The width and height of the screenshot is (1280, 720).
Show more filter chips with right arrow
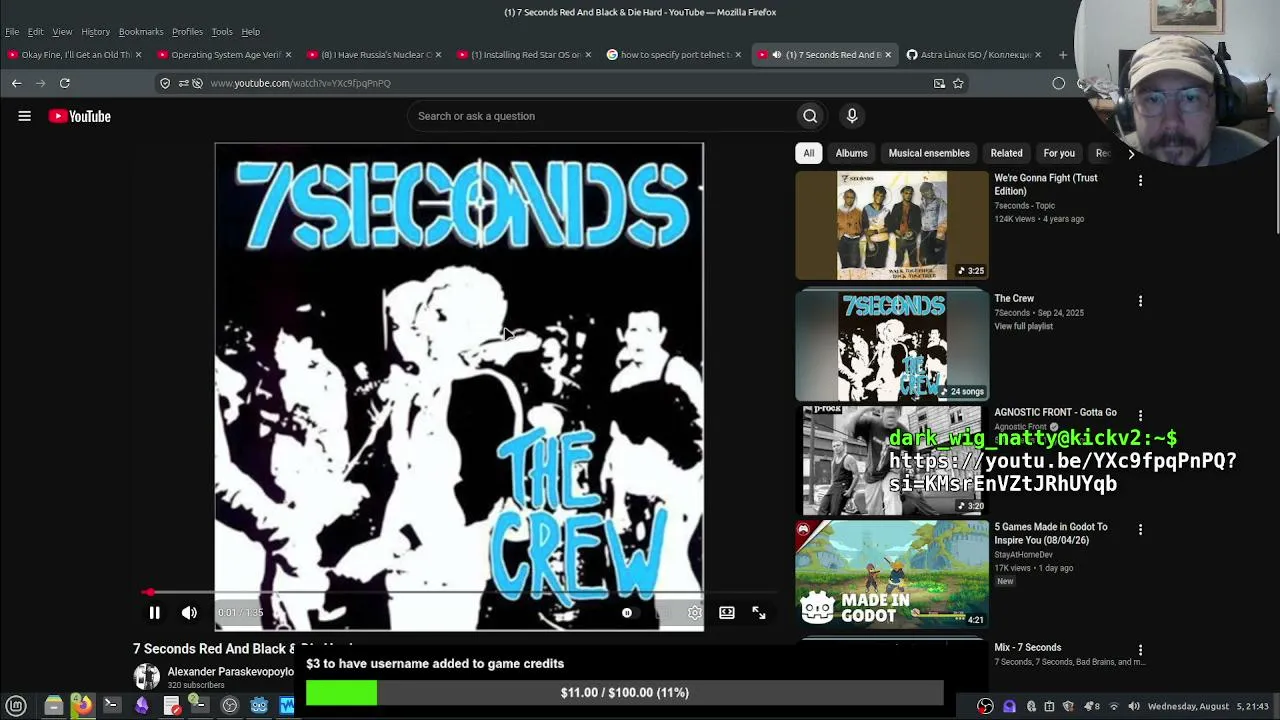pos(1131,153)
